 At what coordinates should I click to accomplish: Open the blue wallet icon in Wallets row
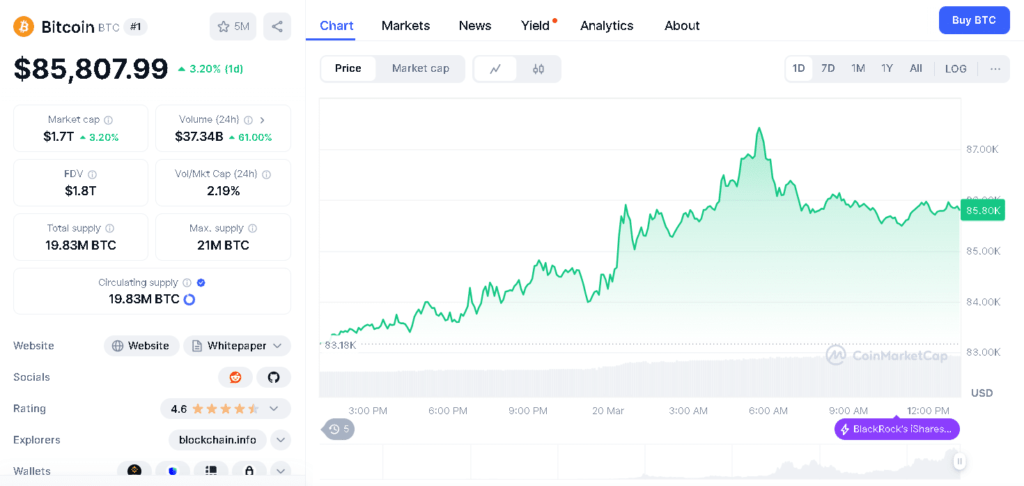pos(173,470)
